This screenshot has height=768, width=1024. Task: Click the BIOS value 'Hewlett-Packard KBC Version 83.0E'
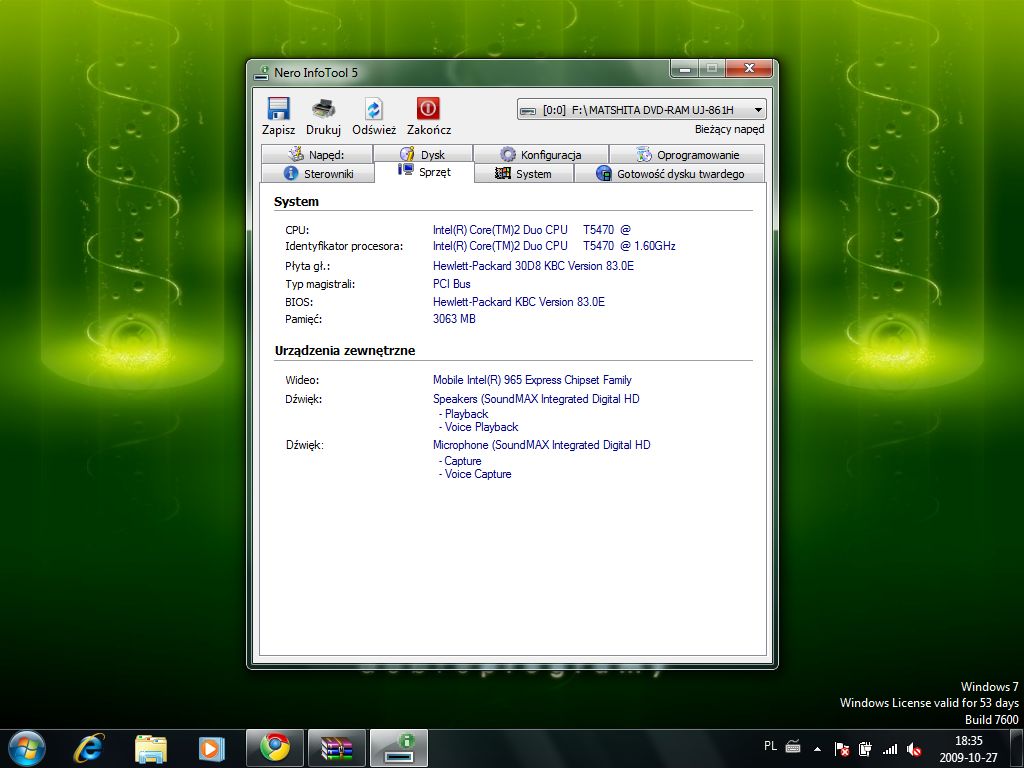pos(519,302)
